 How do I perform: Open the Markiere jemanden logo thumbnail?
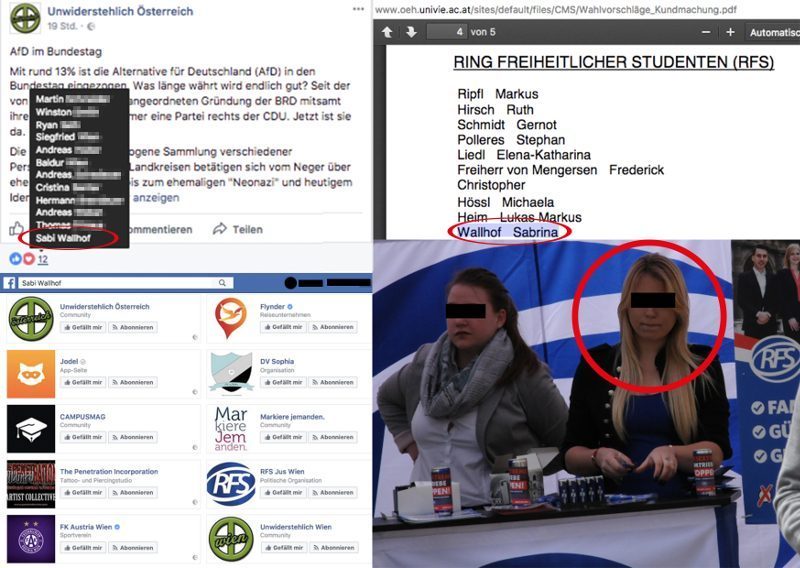(x=231, y=429)
